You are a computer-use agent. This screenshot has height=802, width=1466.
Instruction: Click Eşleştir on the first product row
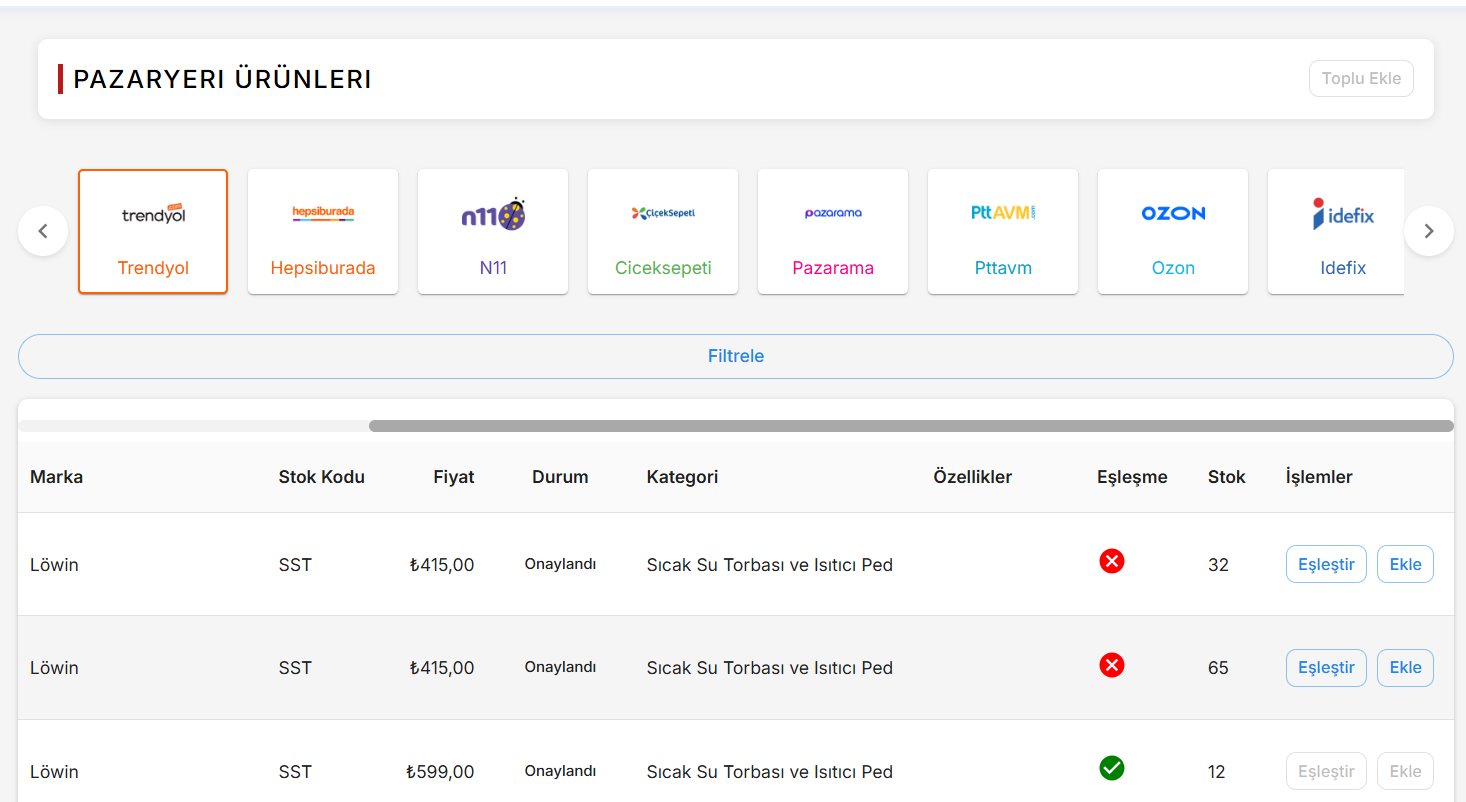click(1326, 564)
